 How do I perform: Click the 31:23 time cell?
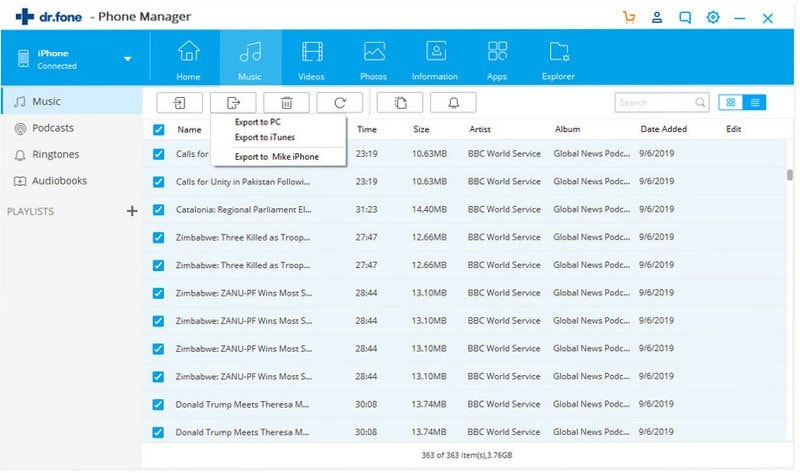(x=366, y=209)
